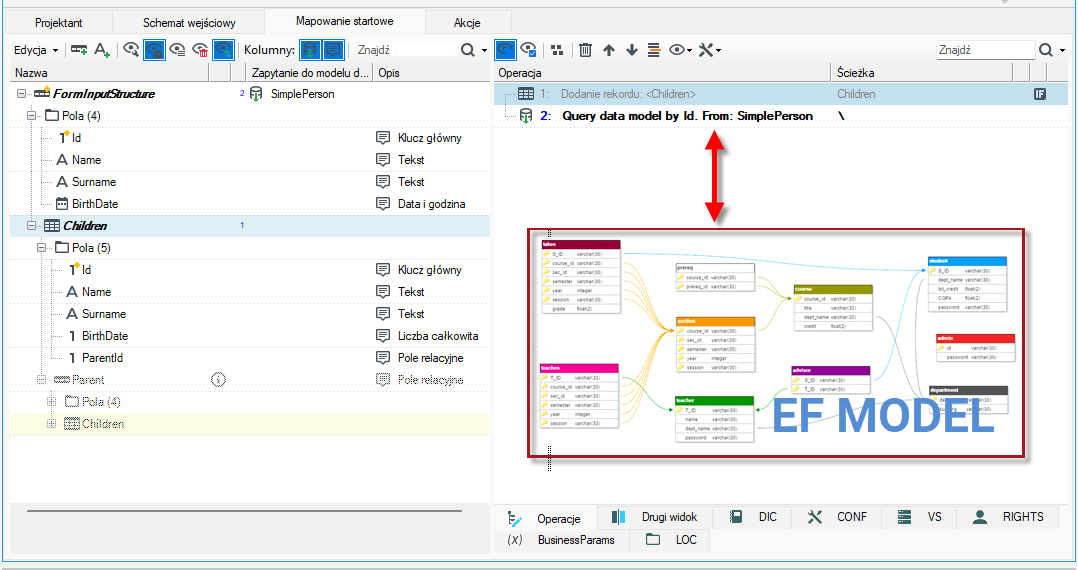
Task: Open dropdown arrow next to left search icon
Action: (484, 50)
